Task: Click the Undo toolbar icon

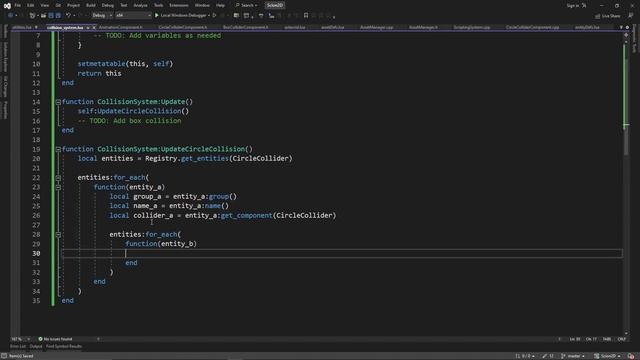Action: 68,16
